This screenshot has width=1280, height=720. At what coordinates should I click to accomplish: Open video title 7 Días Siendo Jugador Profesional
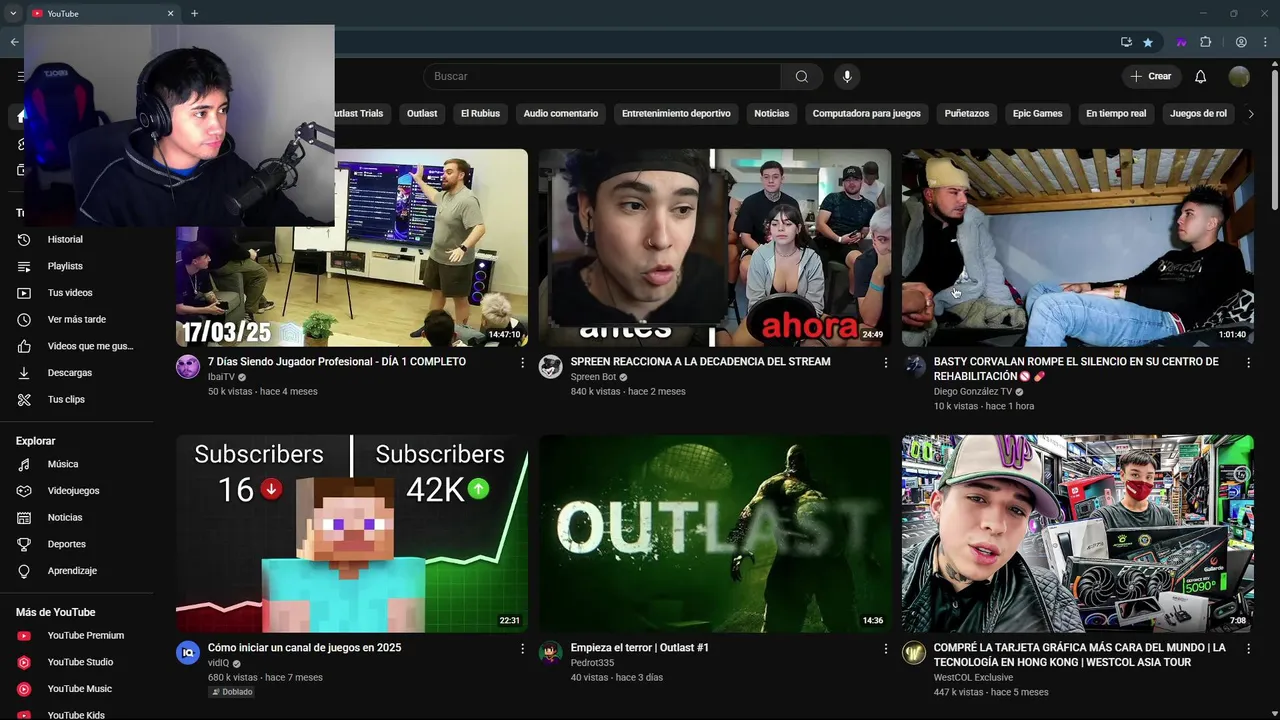tap(337, 362)
